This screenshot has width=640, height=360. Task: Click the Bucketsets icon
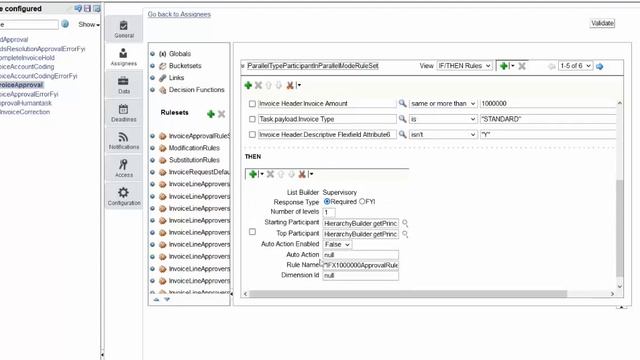coord(162,66)
